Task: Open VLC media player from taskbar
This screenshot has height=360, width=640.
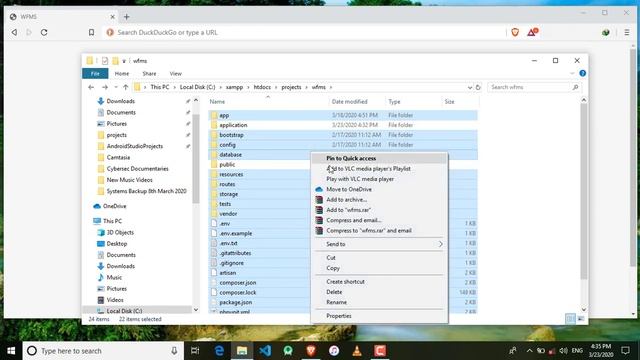Action: 357,351
